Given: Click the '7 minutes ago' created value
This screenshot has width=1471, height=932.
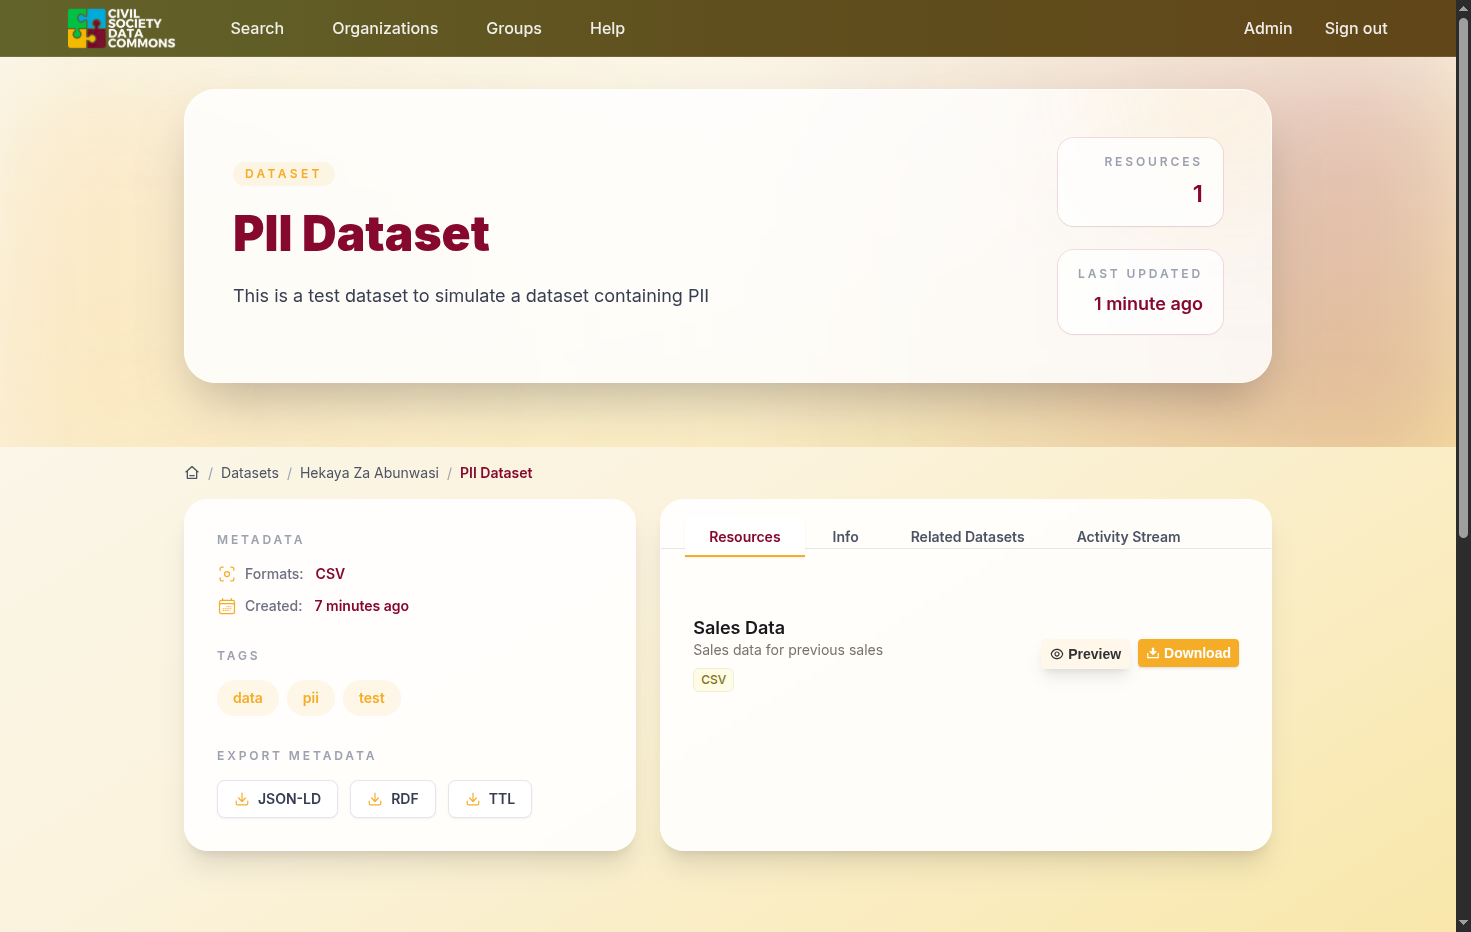Looking at the screenshot, I should [x=361, y=606].
